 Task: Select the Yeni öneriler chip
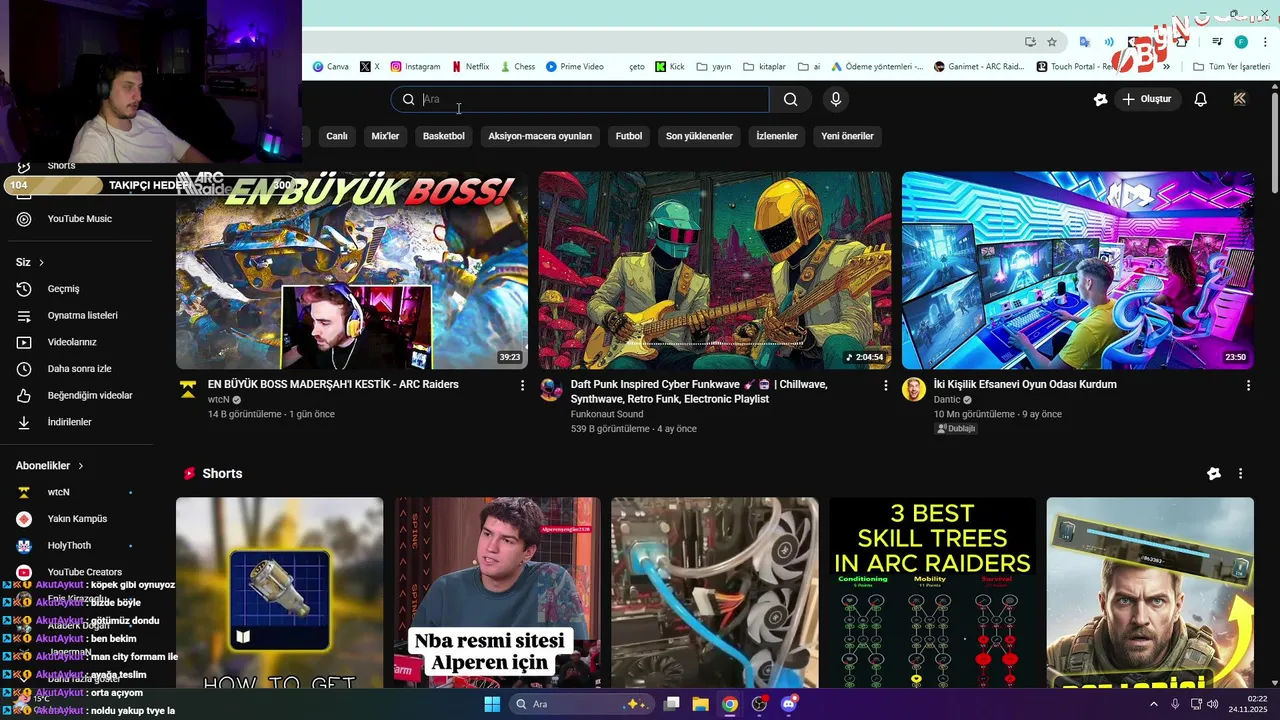[847, 136]
